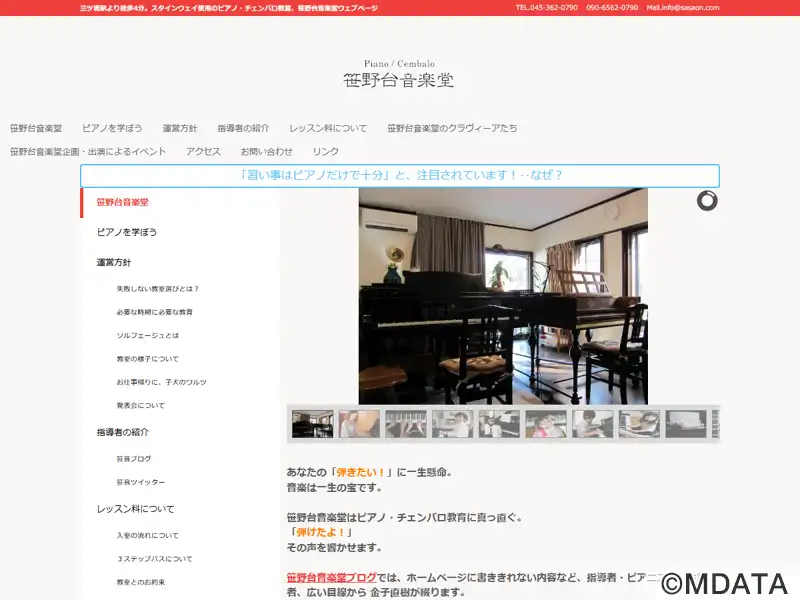Open the 笹野台音楽堂ブログ red link

[332, 578]
